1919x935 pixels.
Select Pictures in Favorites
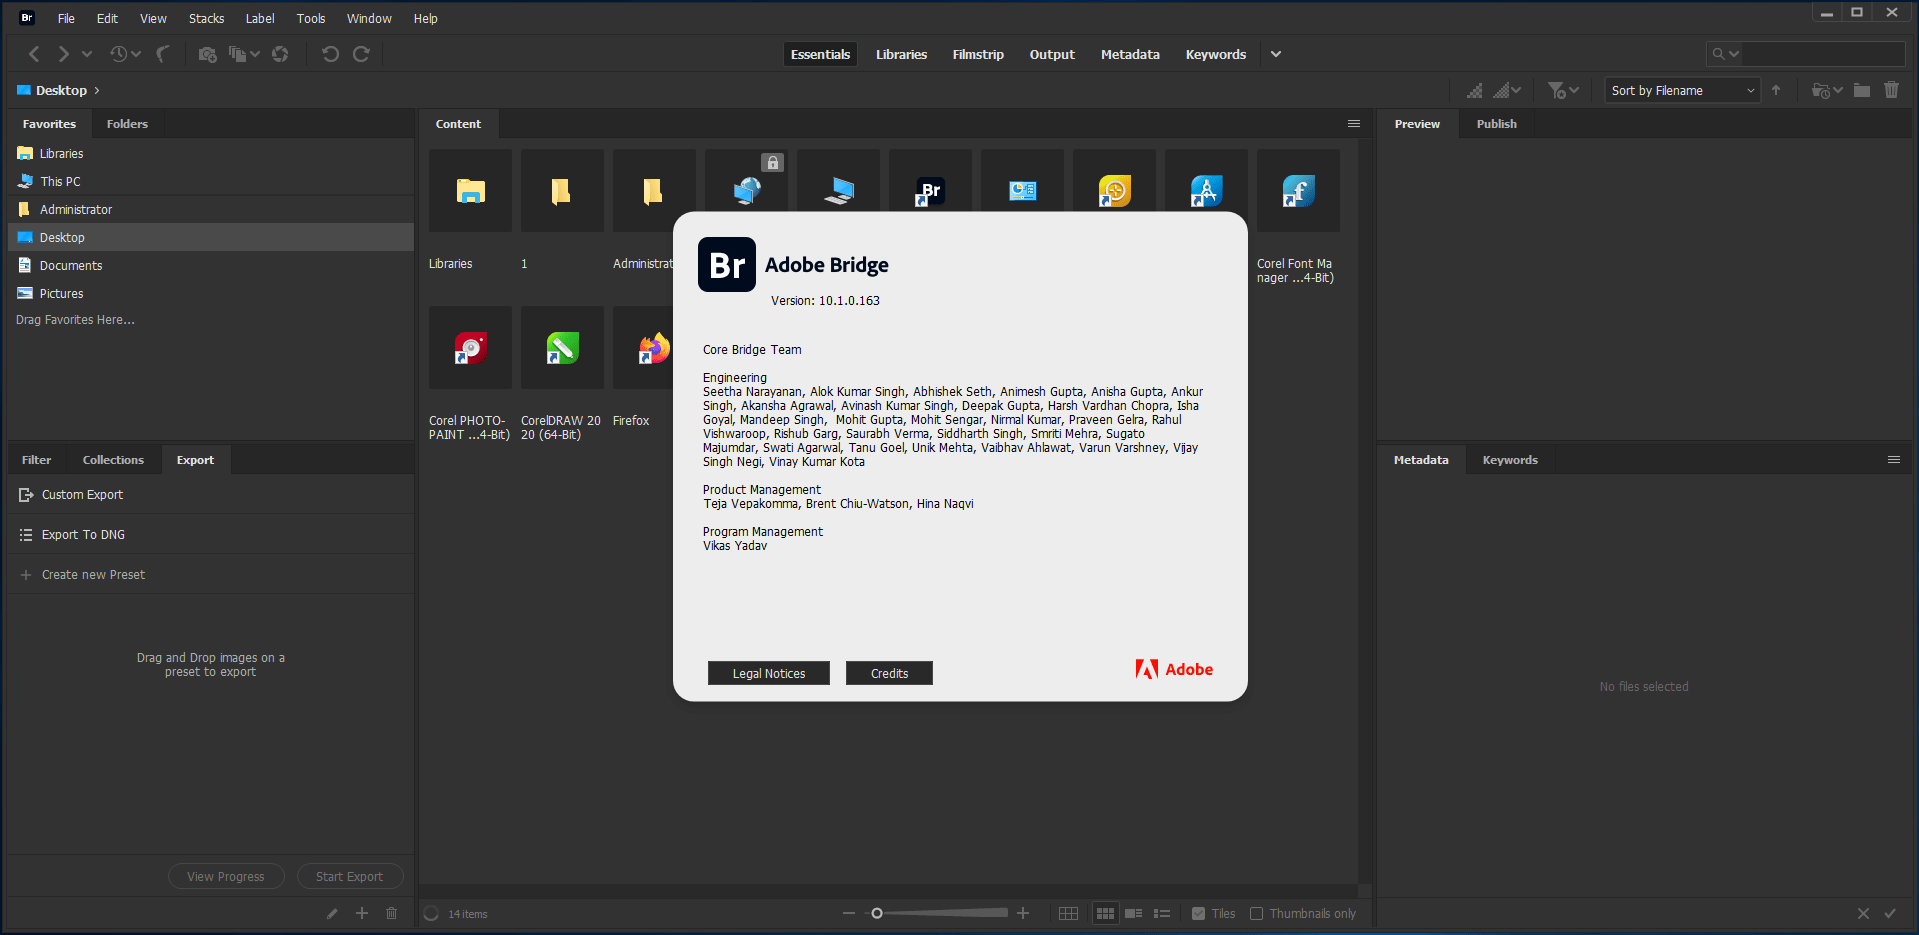(x=211, y=293)
